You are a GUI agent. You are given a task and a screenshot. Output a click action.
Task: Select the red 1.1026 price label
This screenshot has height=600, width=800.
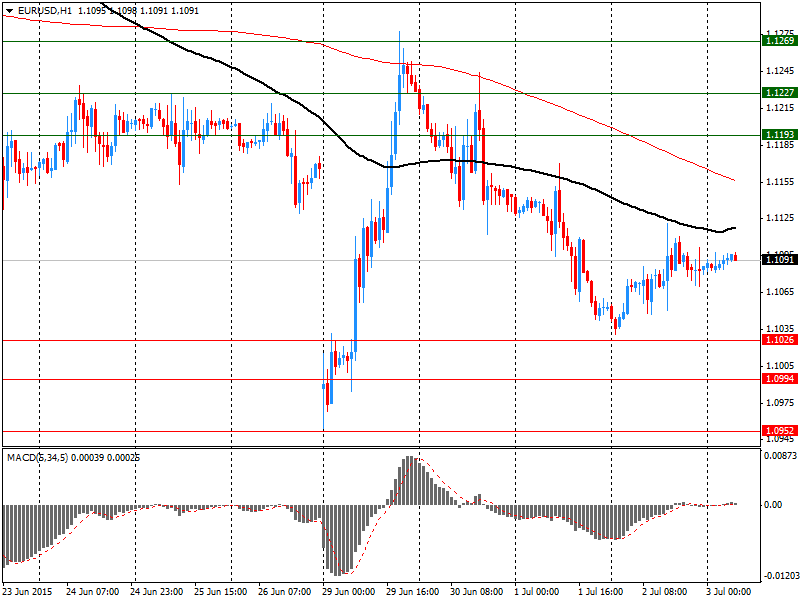[779, 340]
